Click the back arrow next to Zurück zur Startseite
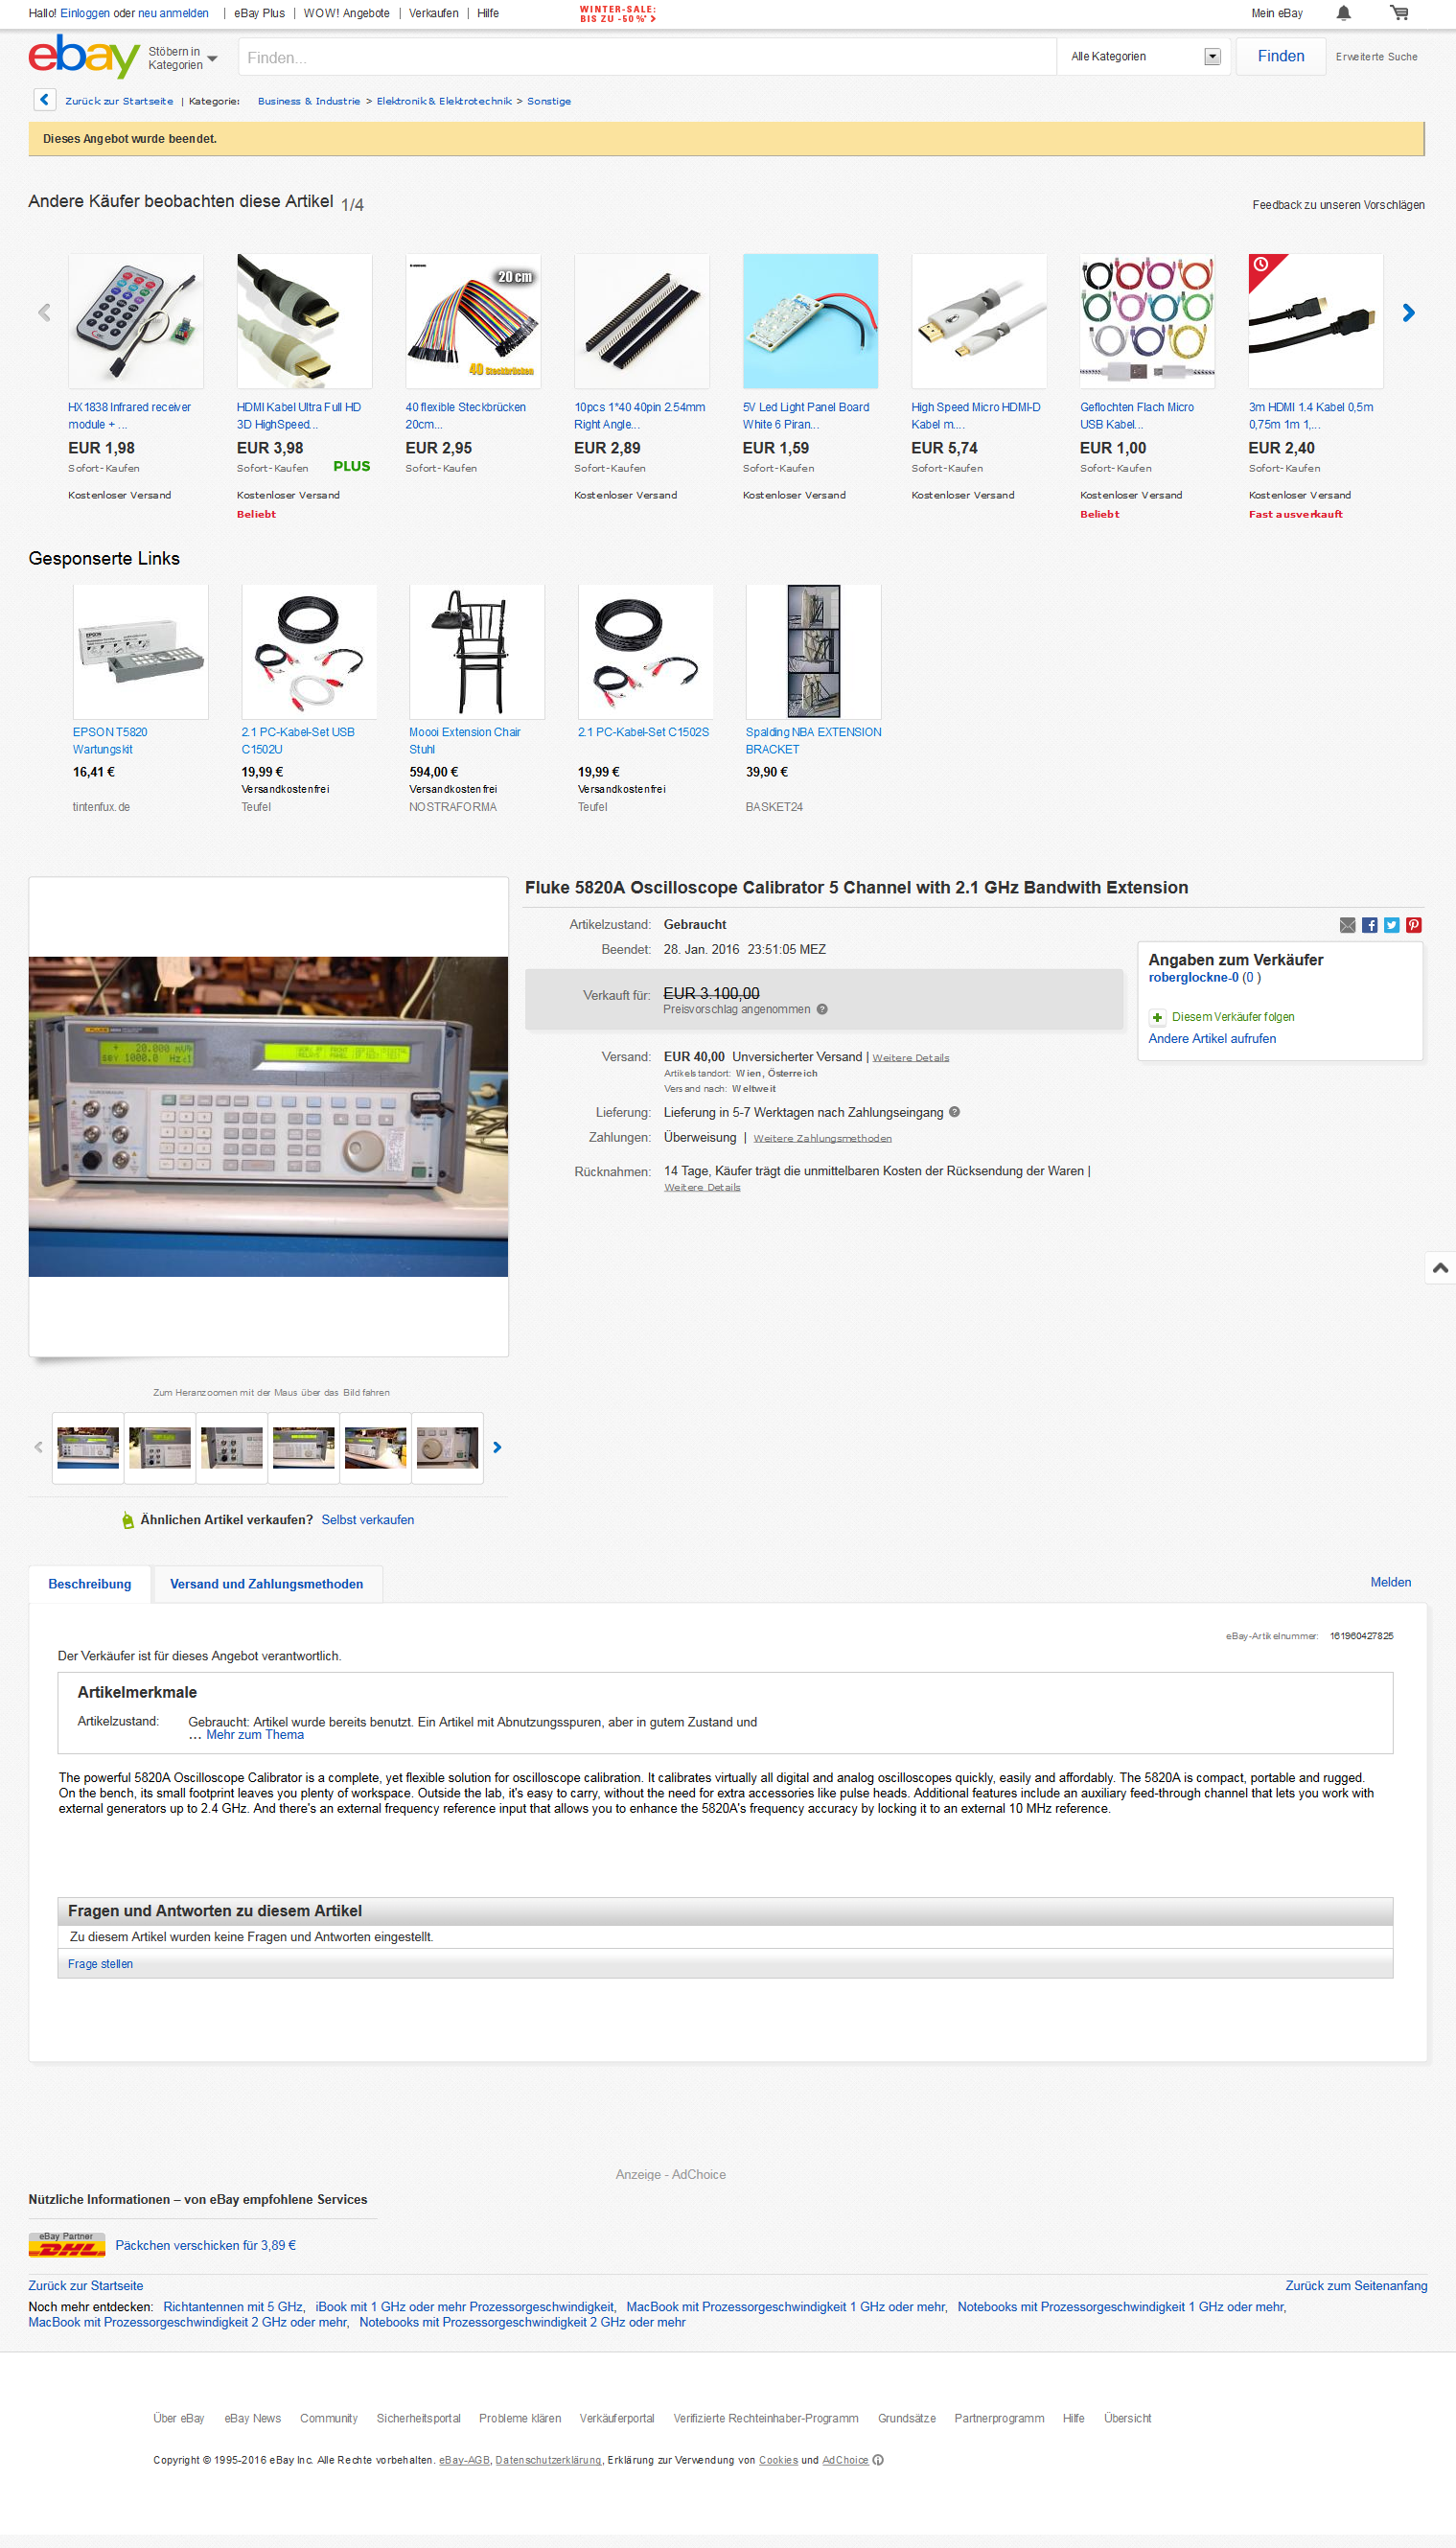Screen dimensions: 1456x2548 (x=44, y=100)
